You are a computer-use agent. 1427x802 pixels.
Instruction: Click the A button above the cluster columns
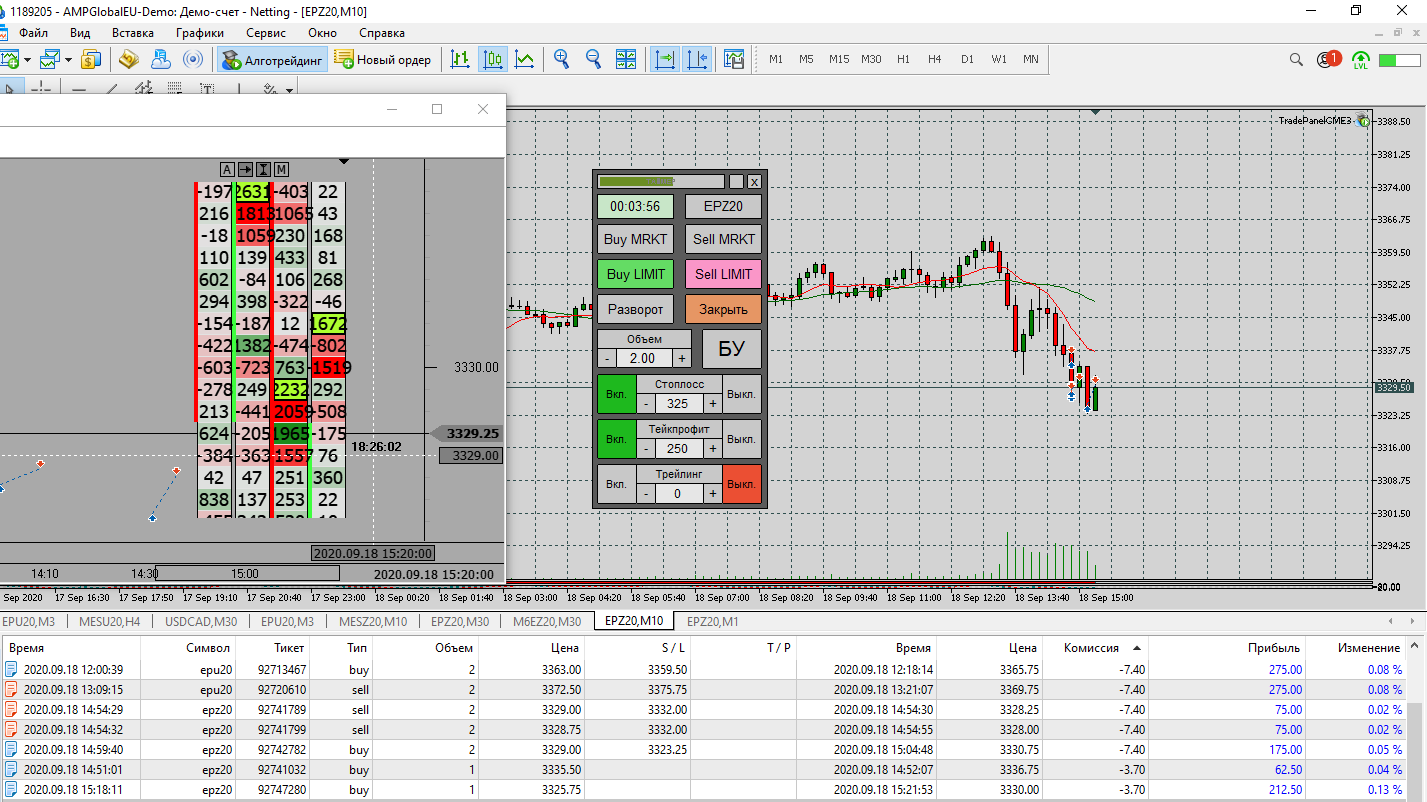[227, 169]
